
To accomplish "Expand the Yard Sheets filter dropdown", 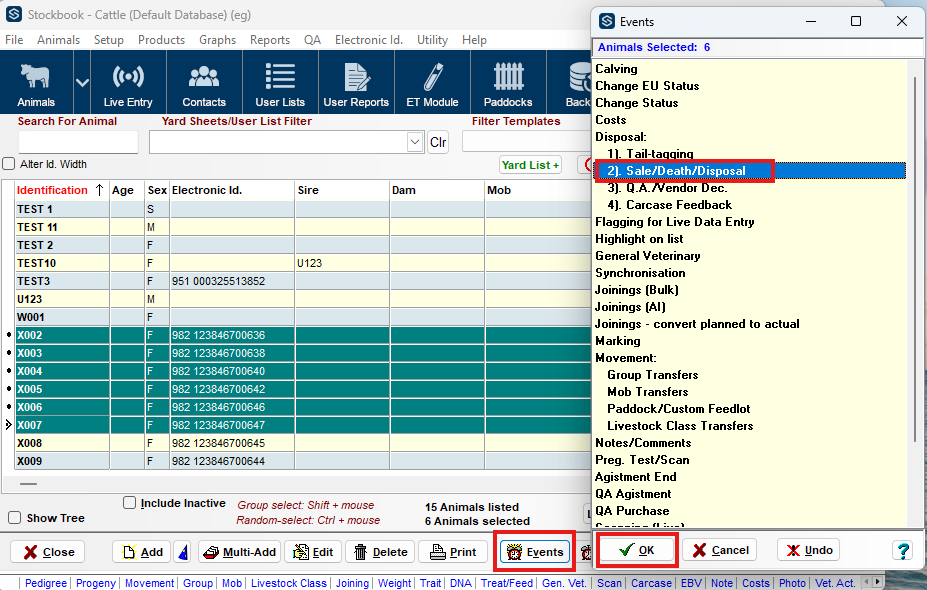I will 415,143.
